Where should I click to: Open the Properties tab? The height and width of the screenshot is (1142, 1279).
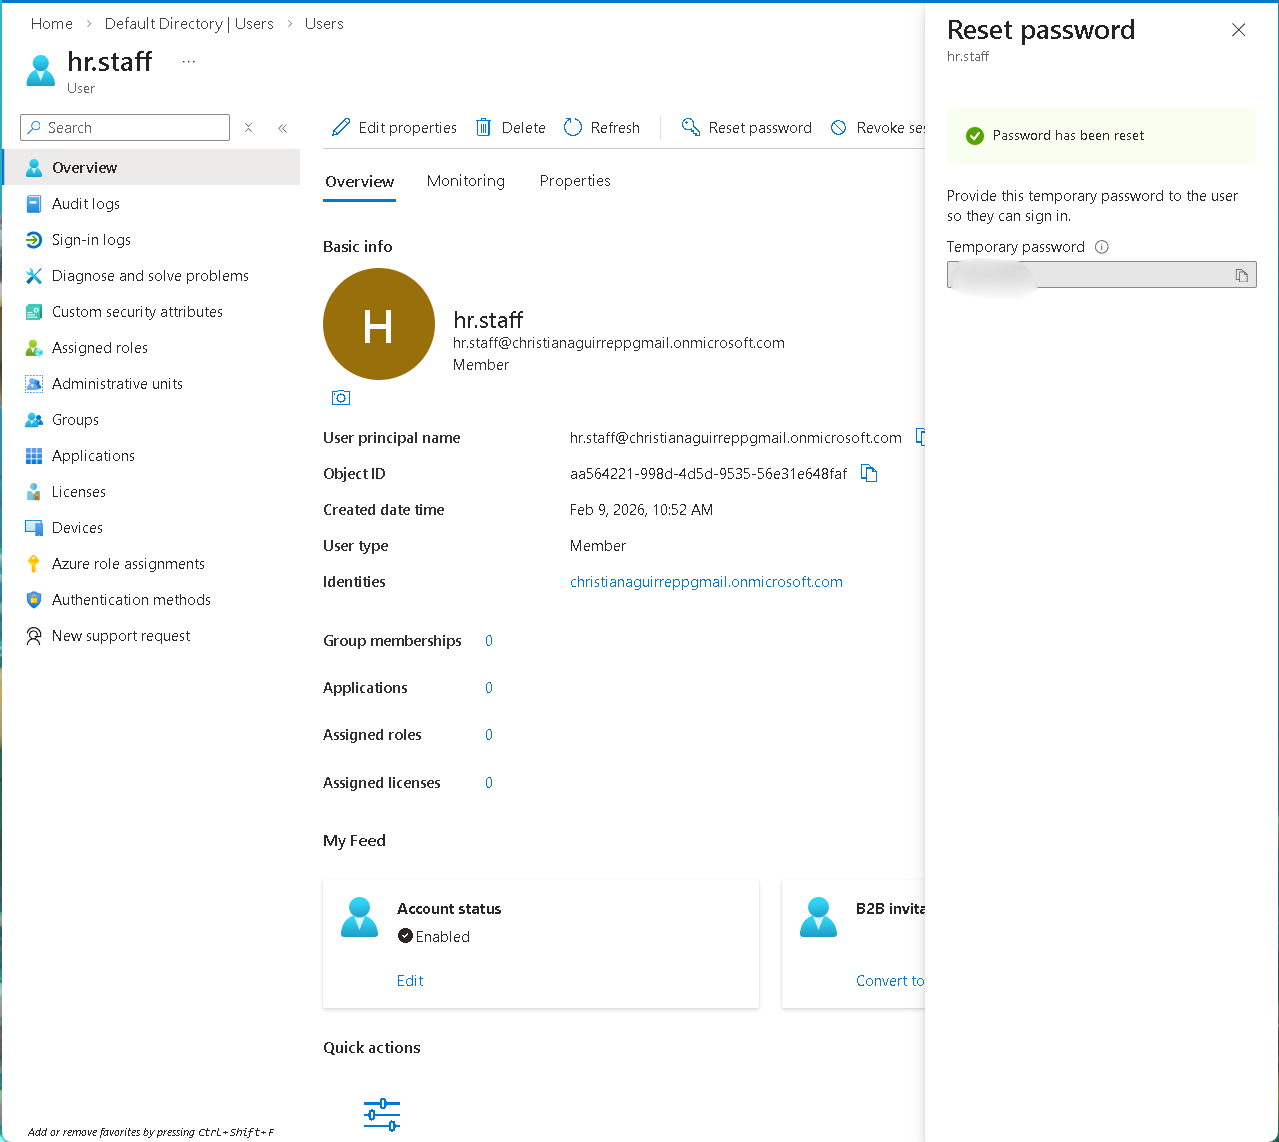point(575,181)
